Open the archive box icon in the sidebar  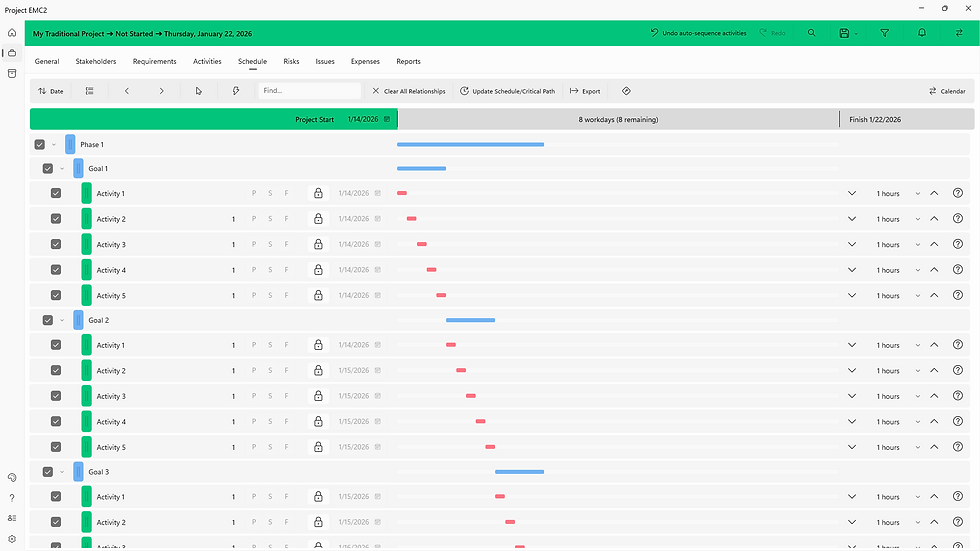pyautogui.click(x=12, y=74)
